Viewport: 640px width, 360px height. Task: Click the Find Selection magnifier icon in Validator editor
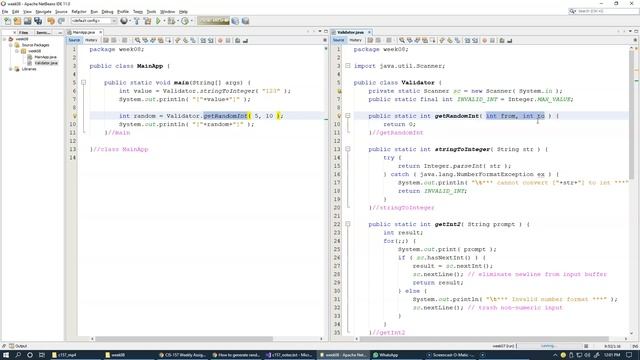[402, 40]
